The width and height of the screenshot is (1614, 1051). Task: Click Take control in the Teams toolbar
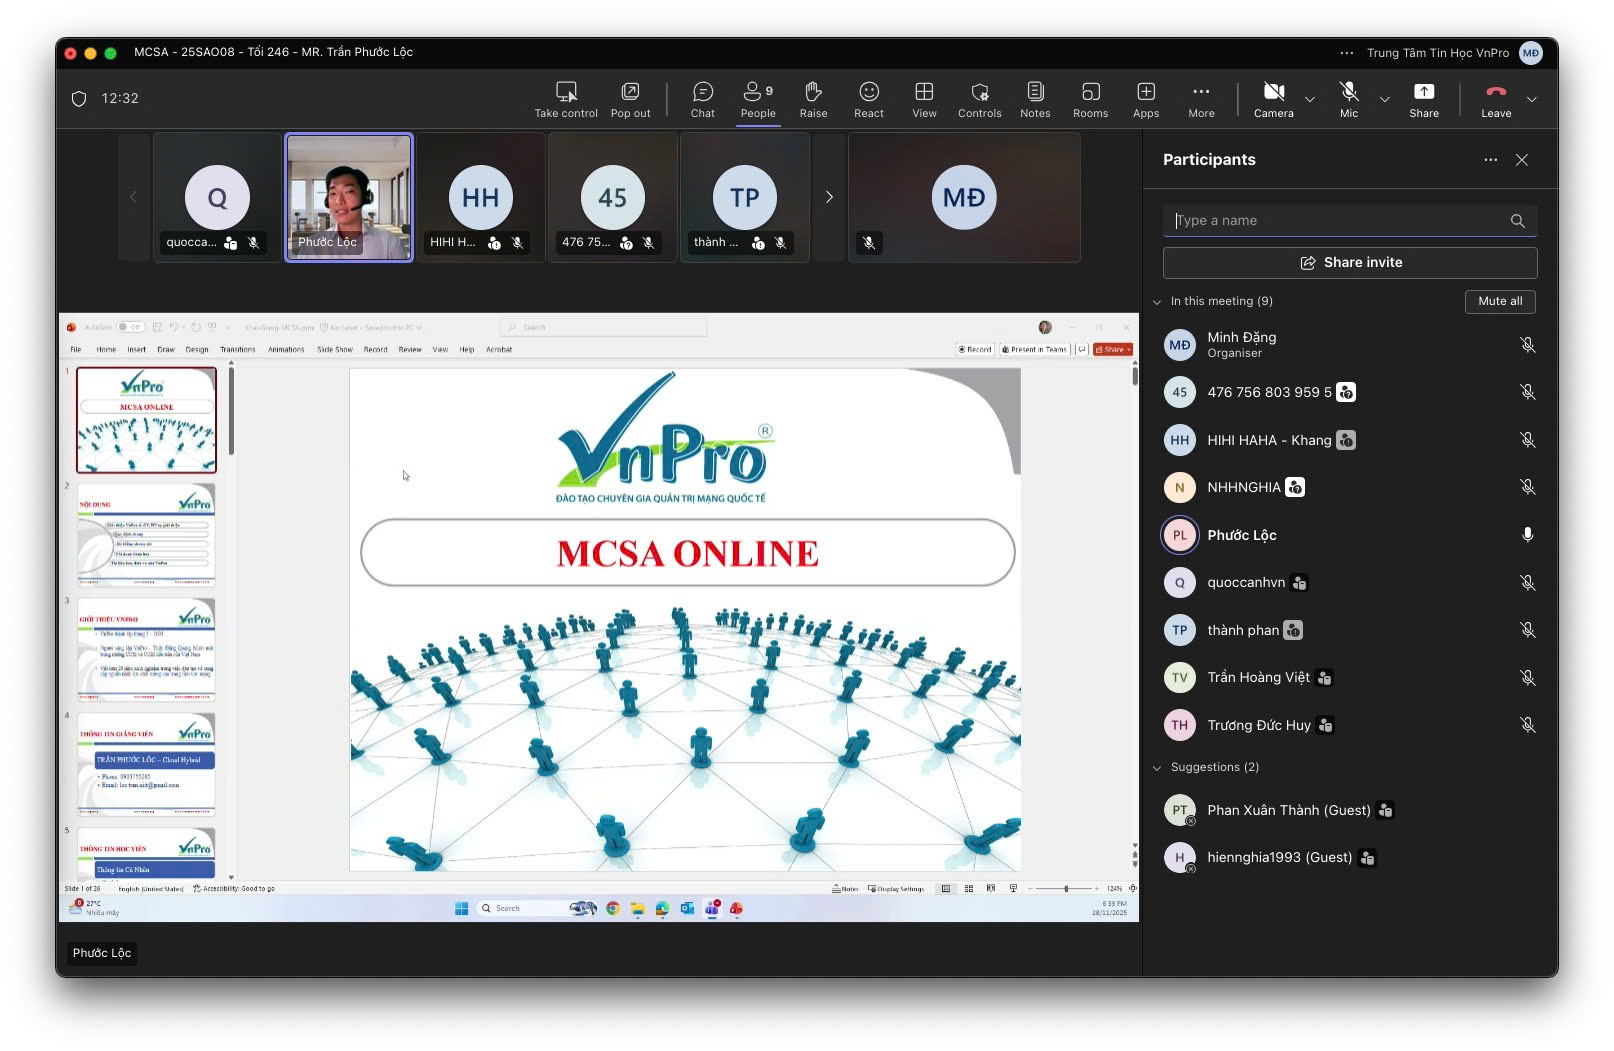(x=566, y=99)
